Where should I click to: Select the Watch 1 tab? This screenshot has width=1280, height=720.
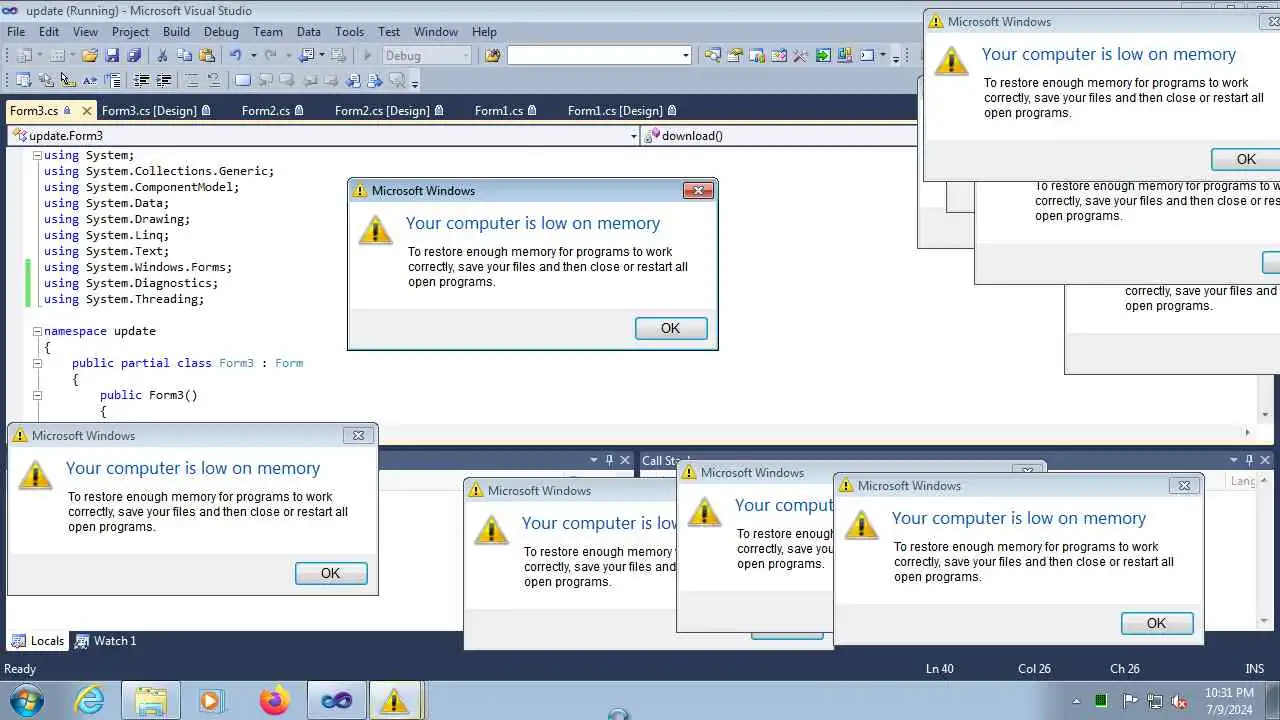pos(105,641)
